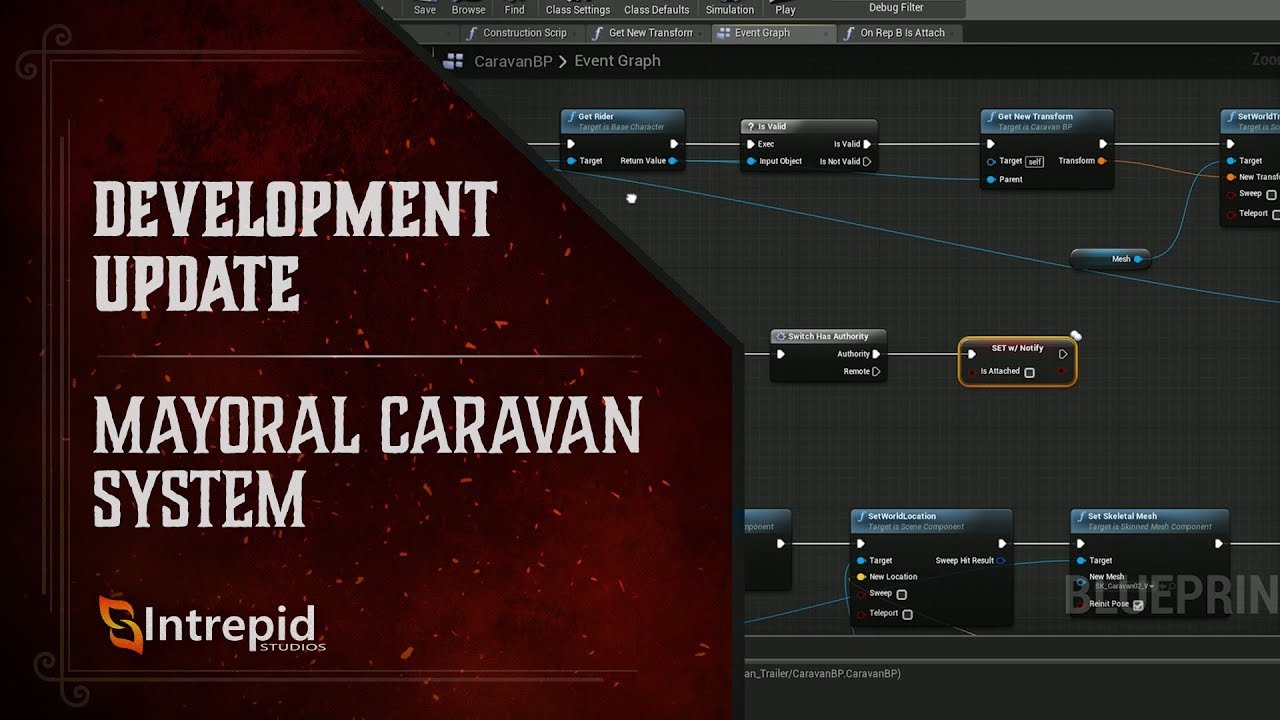
Task: Open Class Settings
Action: [578, 9]
